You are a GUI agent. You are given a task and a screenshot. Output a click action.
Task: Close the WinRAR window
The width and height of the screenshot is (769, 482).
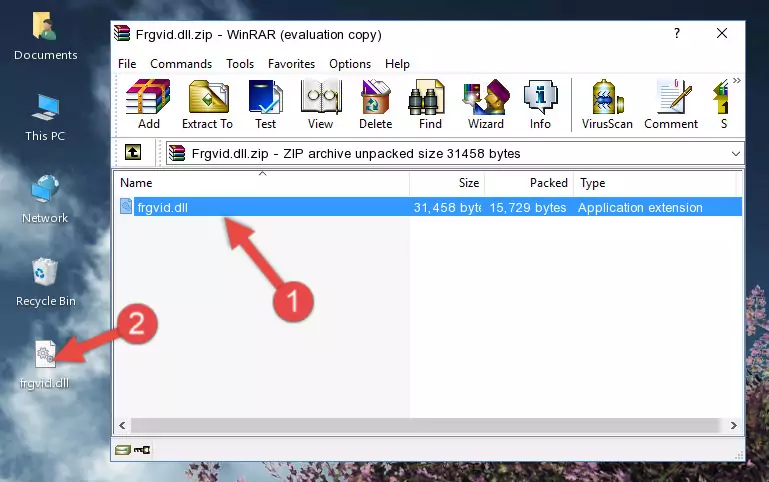click(721, 33)
